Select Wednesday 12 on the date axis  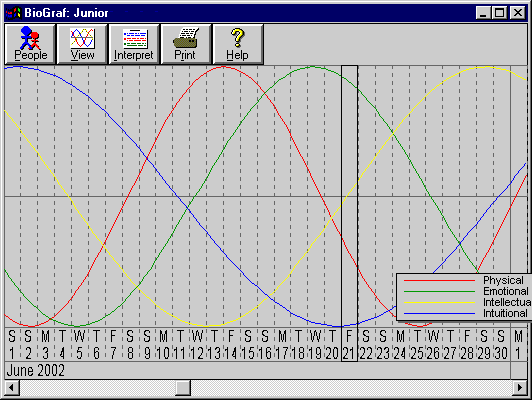197,345
